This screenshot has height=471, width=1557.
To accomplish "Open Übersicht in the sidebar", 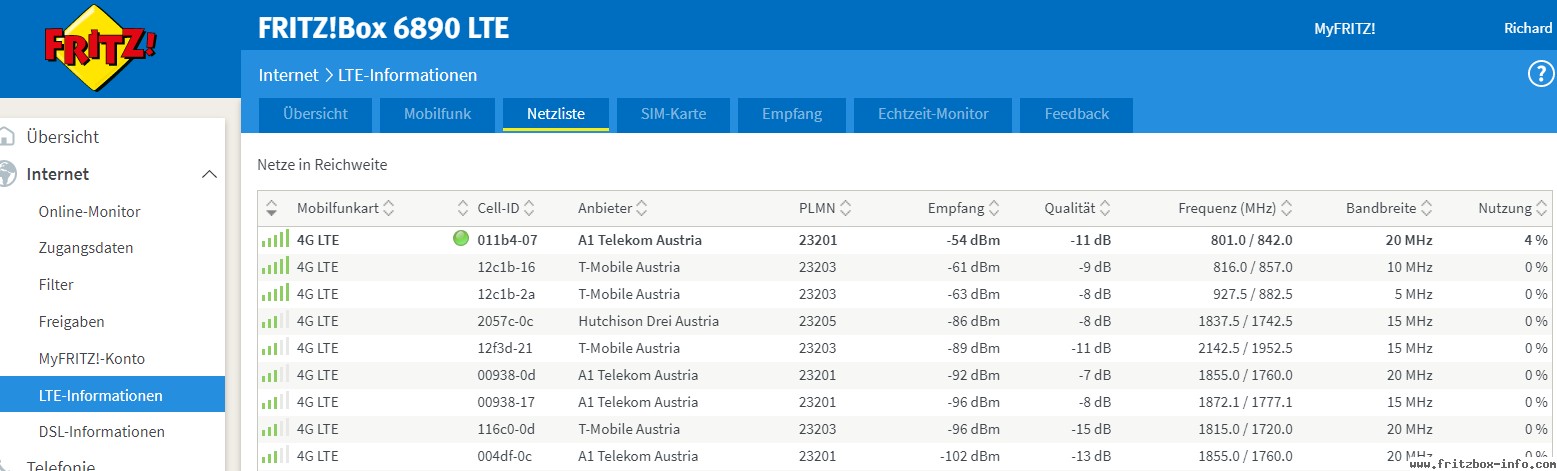I will click(x=63, y=137).
